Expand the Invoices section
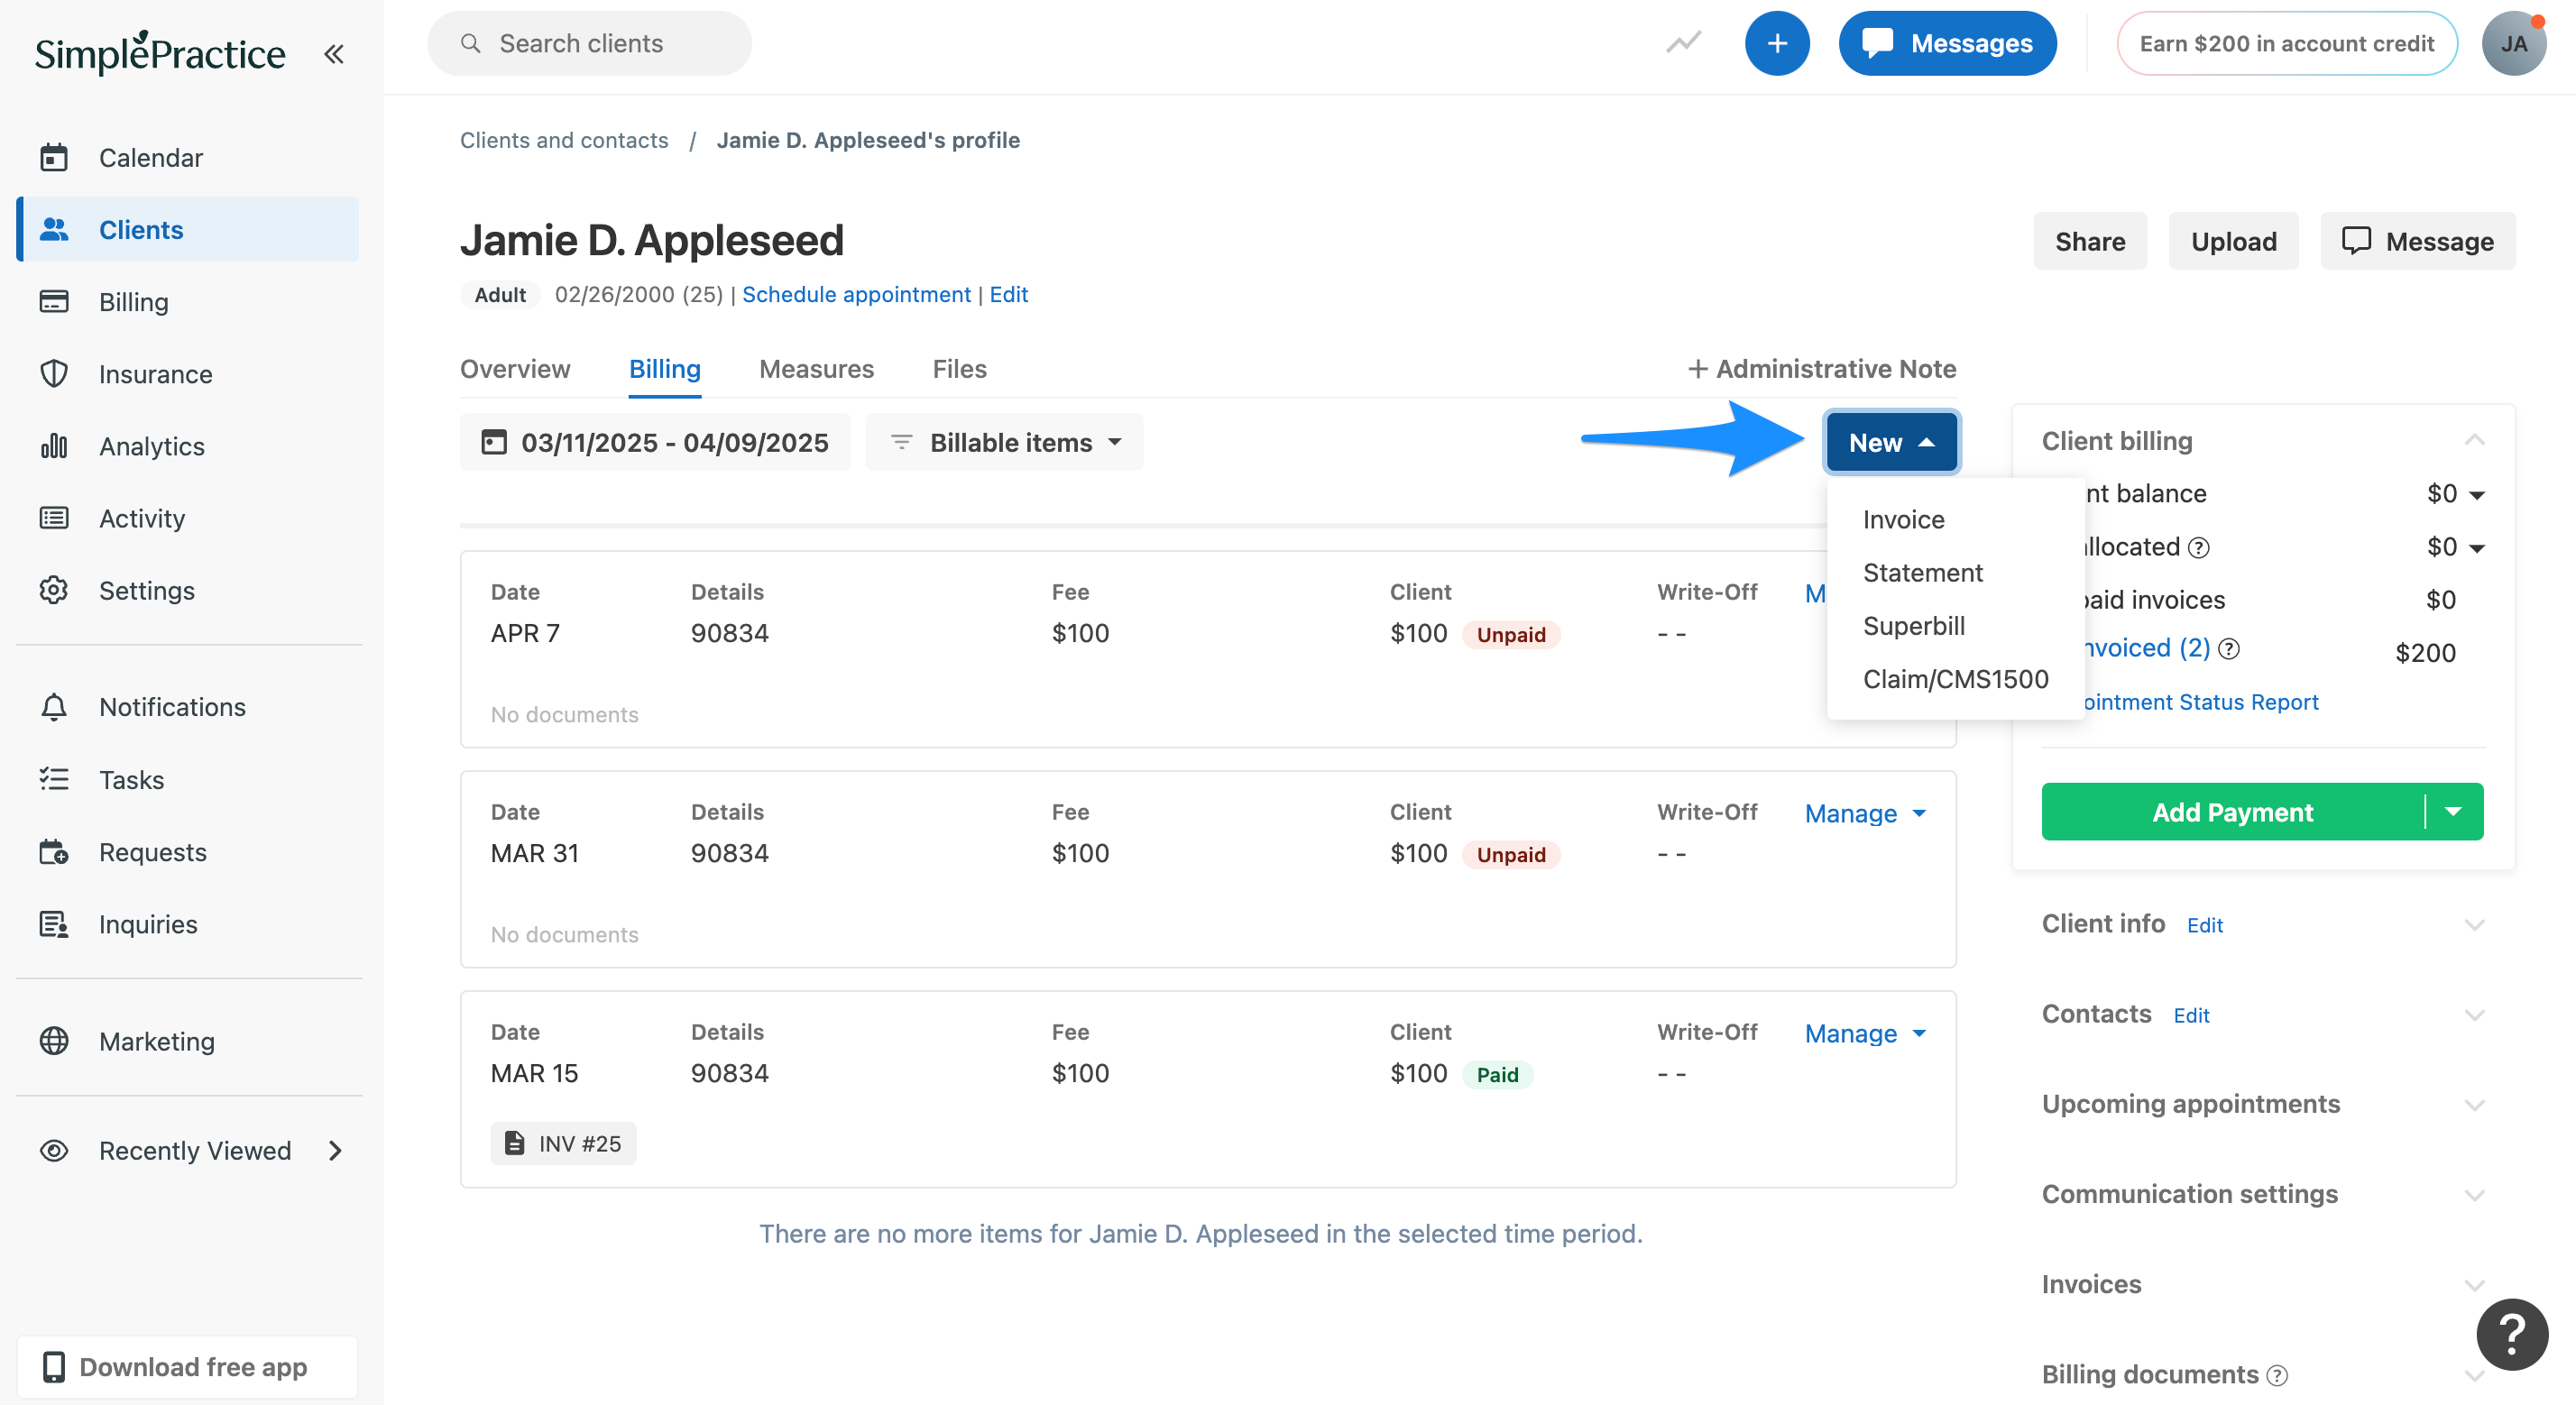Screen dimensions: 2576x1405 [2475, 1285]
